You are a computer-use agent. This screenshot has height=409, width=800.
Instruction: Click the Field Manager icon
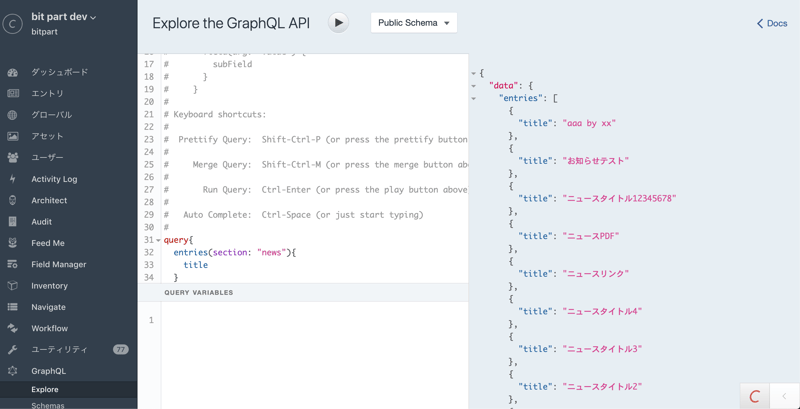coord(13,264)
